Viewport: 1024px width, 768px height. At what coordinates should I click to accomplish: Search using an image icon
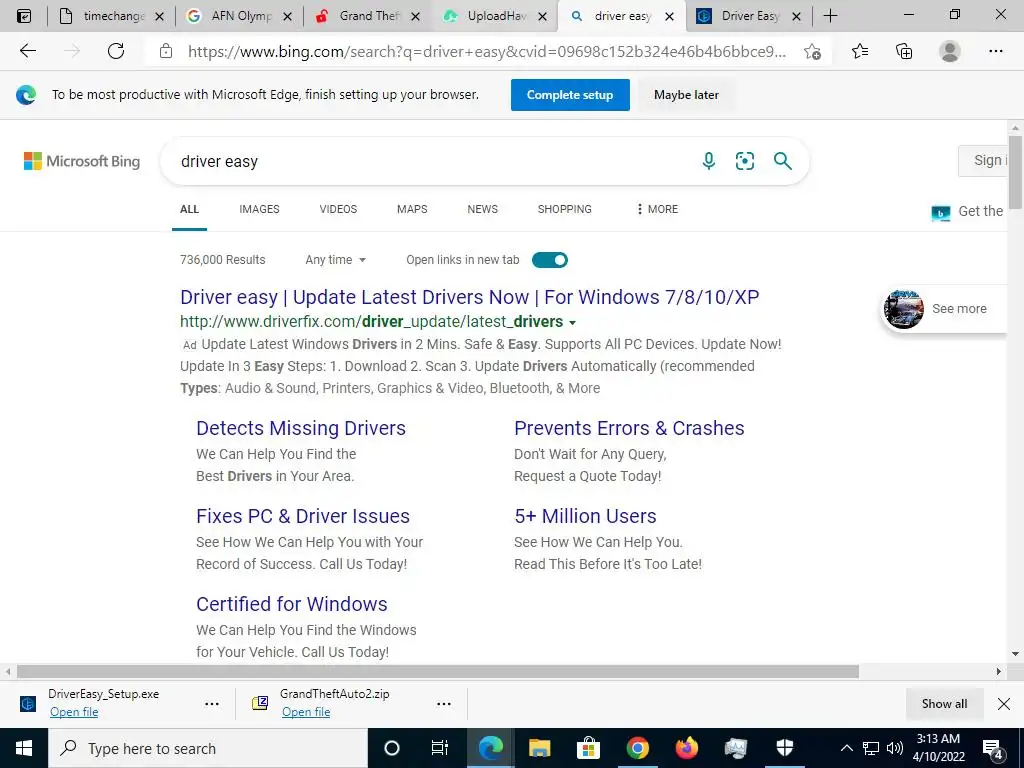point(744,161)
